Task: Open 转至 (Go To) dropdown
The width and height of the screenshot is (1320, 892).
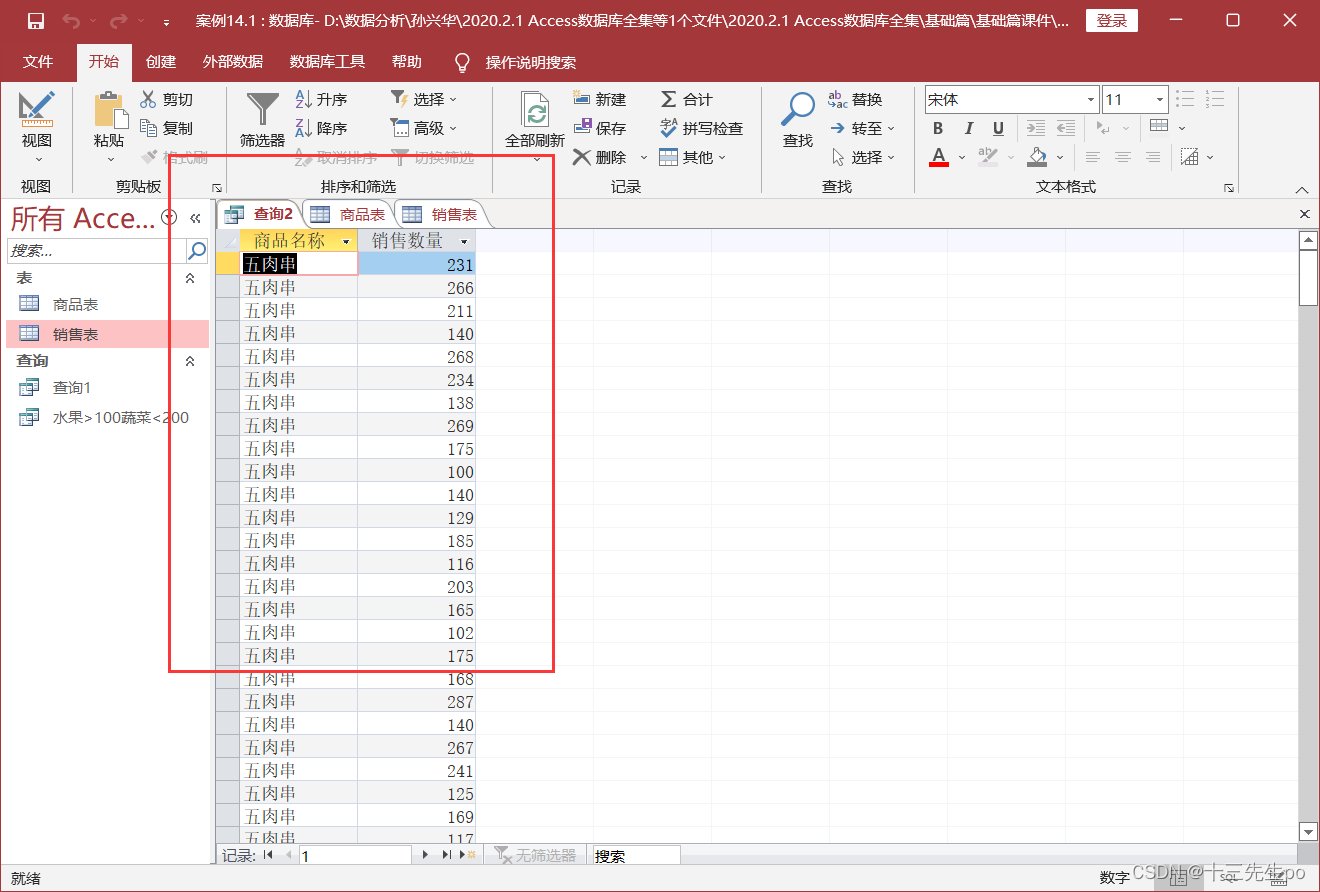Action: coord(862,128)
